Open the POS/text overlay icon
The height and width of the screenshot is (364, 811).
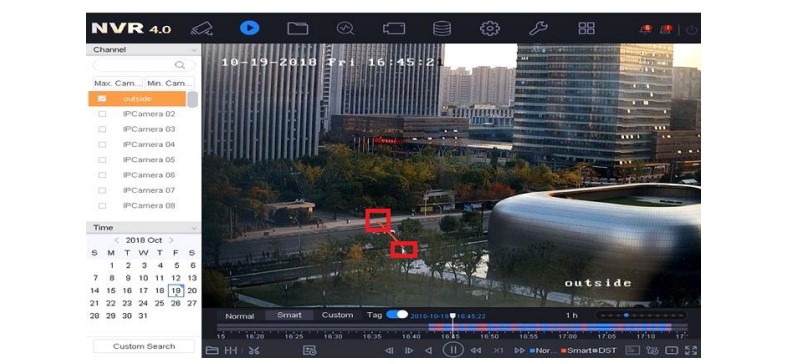pos(632,350)
